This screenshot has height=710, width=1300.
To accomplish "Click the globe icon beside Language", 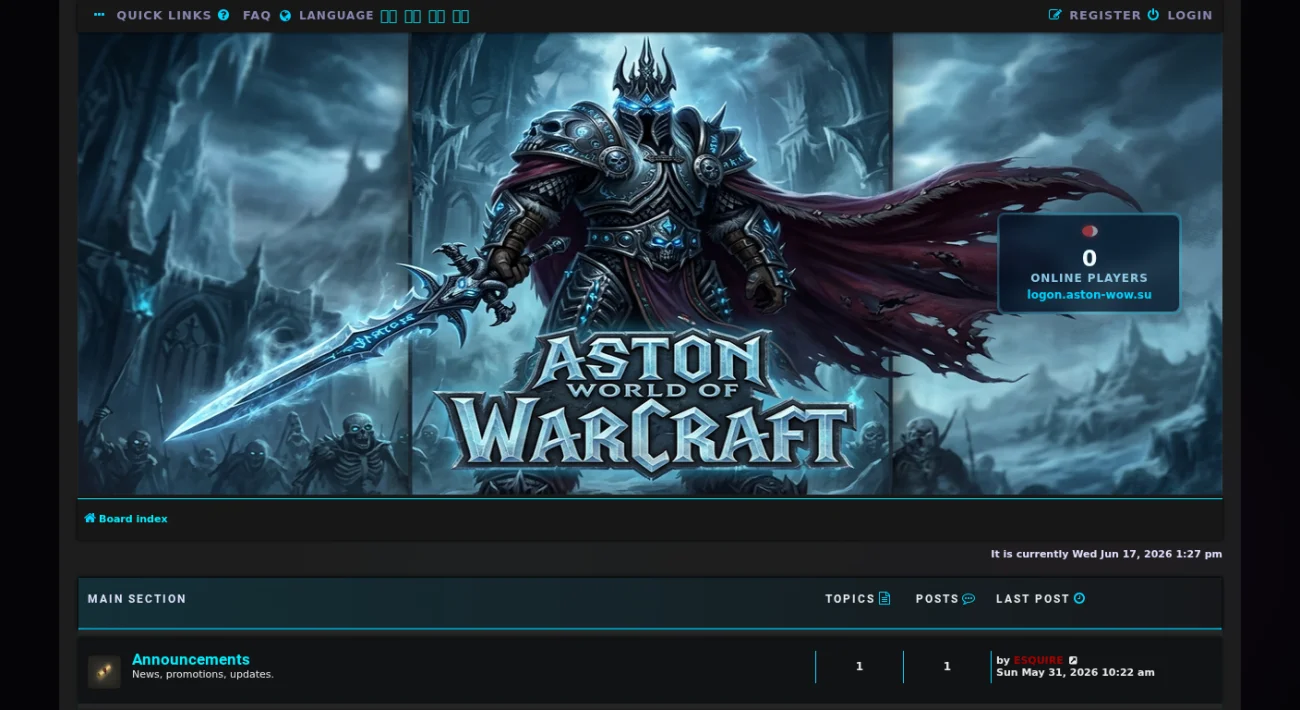I will [286, 16].
